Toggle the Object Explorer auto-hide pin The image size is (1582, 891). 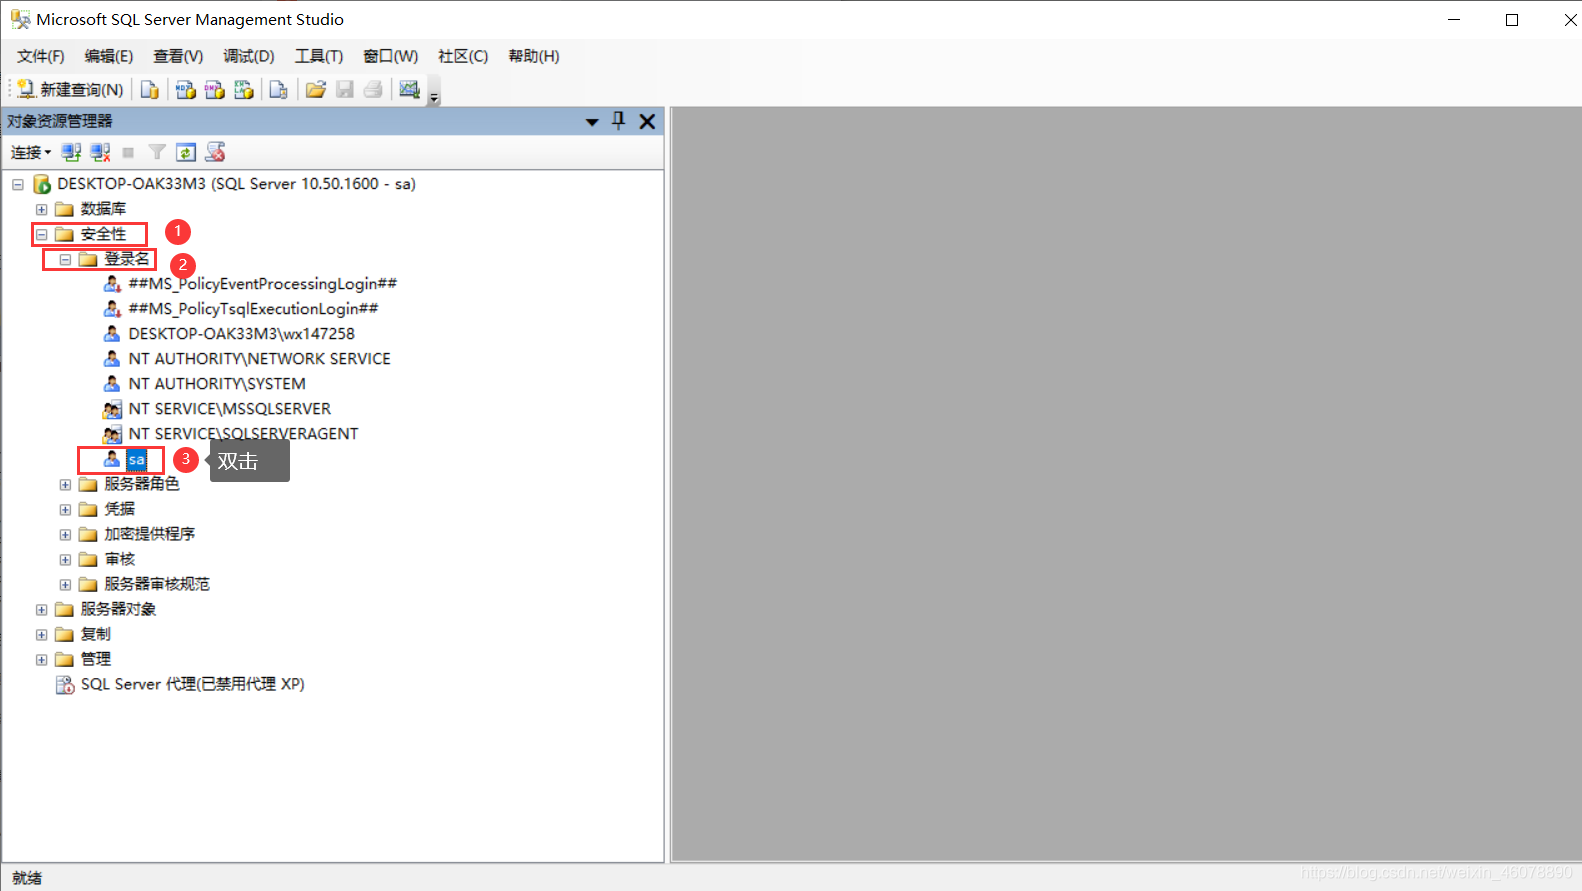point(619,121)
